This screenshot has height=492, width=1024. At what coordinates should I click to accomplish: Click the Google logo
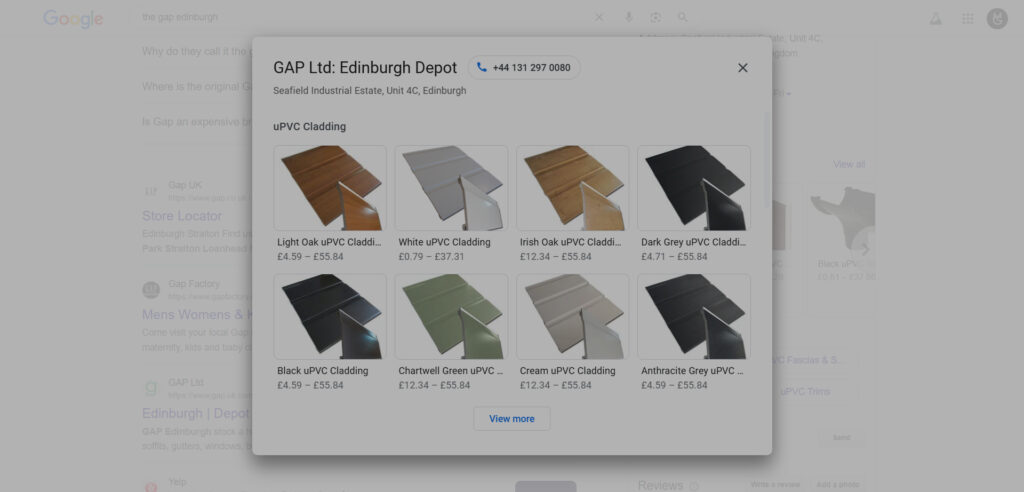coord(73,18)
